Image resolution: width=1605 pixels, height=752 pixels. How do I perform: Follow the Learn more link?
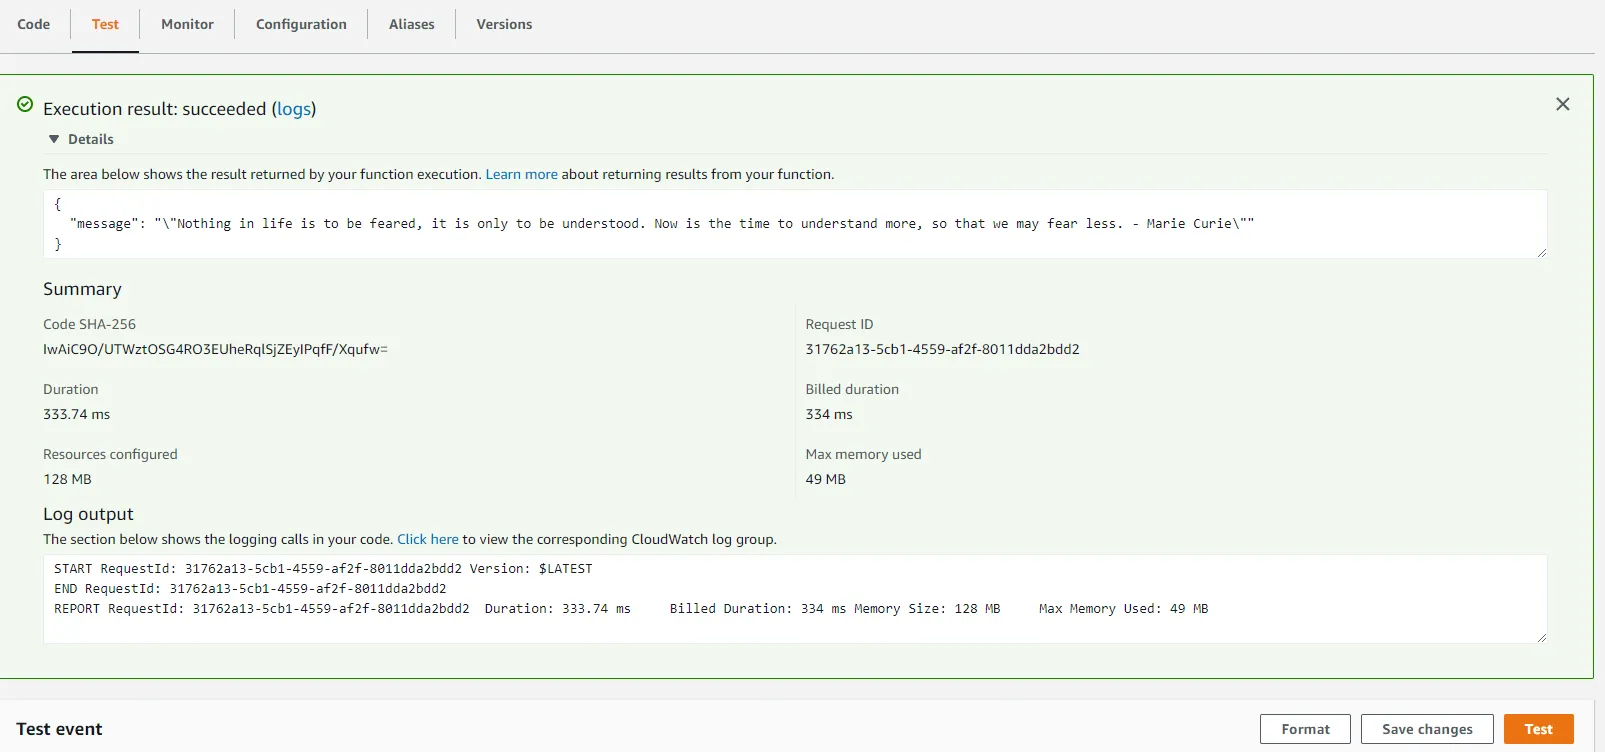(521, 174)
